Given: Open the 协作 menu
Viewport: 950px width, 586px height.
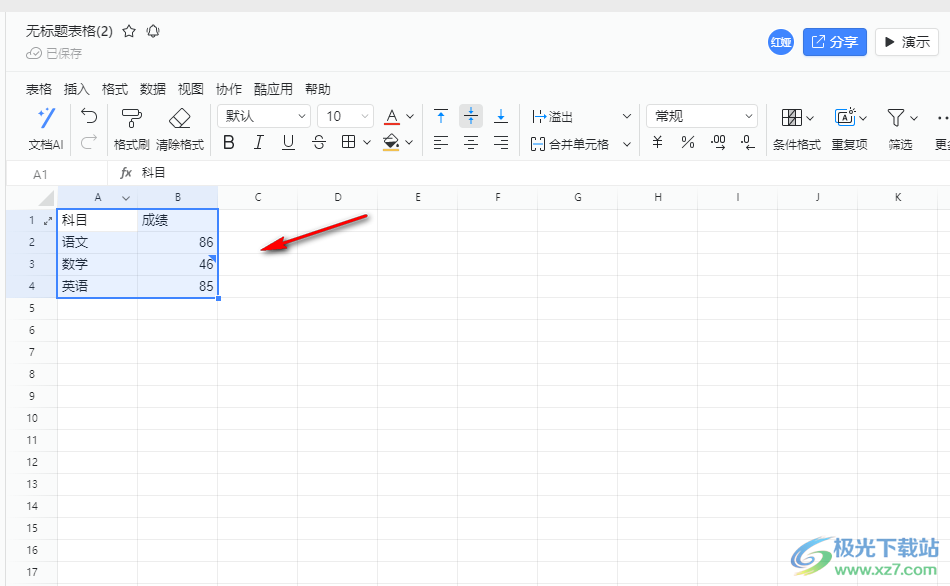Looking at the screenshot, I should (x=228, y=89).
